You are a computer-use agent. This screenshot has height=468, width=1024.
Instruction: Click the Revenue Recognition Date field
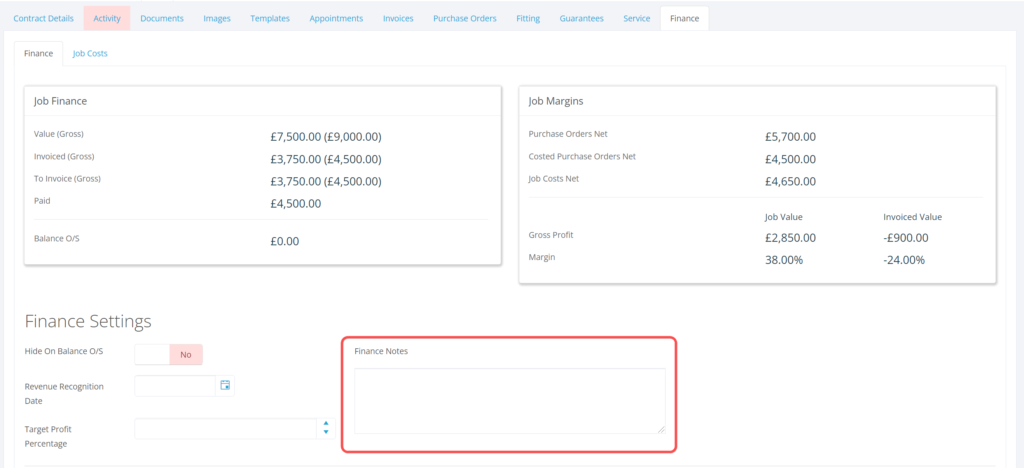[x=175, y=385]
